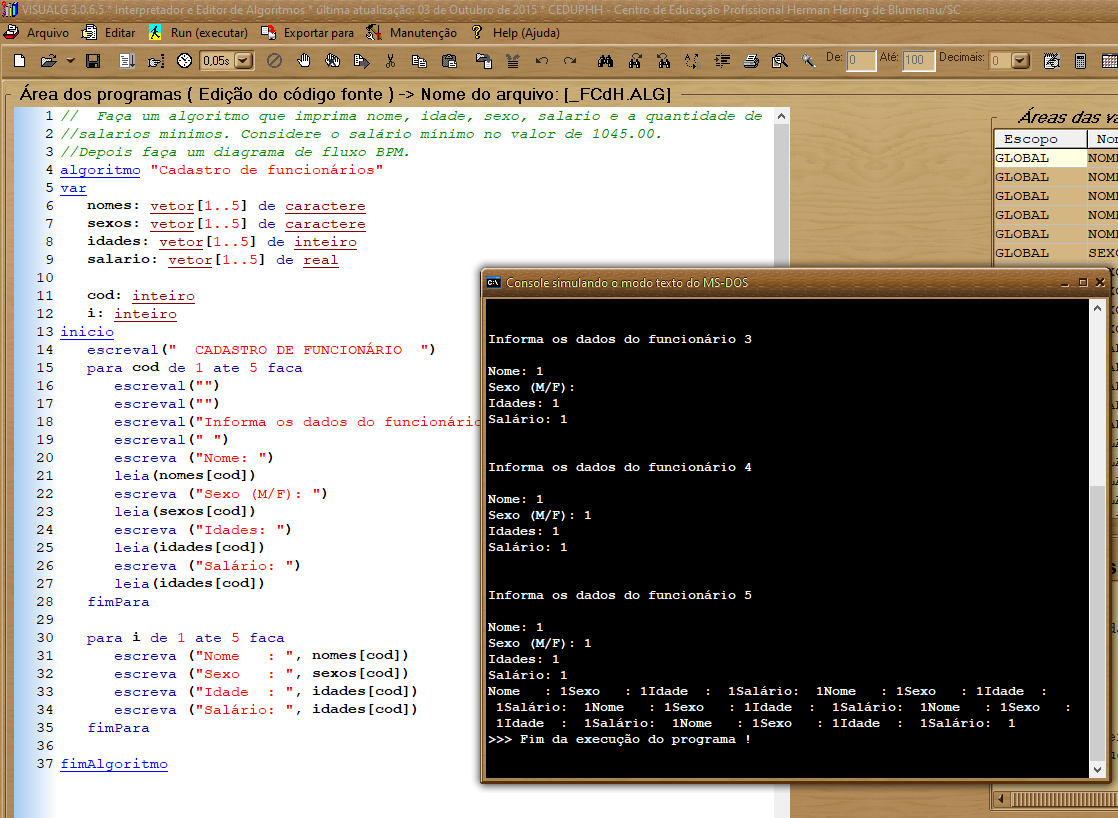Open an existing file with folder icon

coord(48,61)
